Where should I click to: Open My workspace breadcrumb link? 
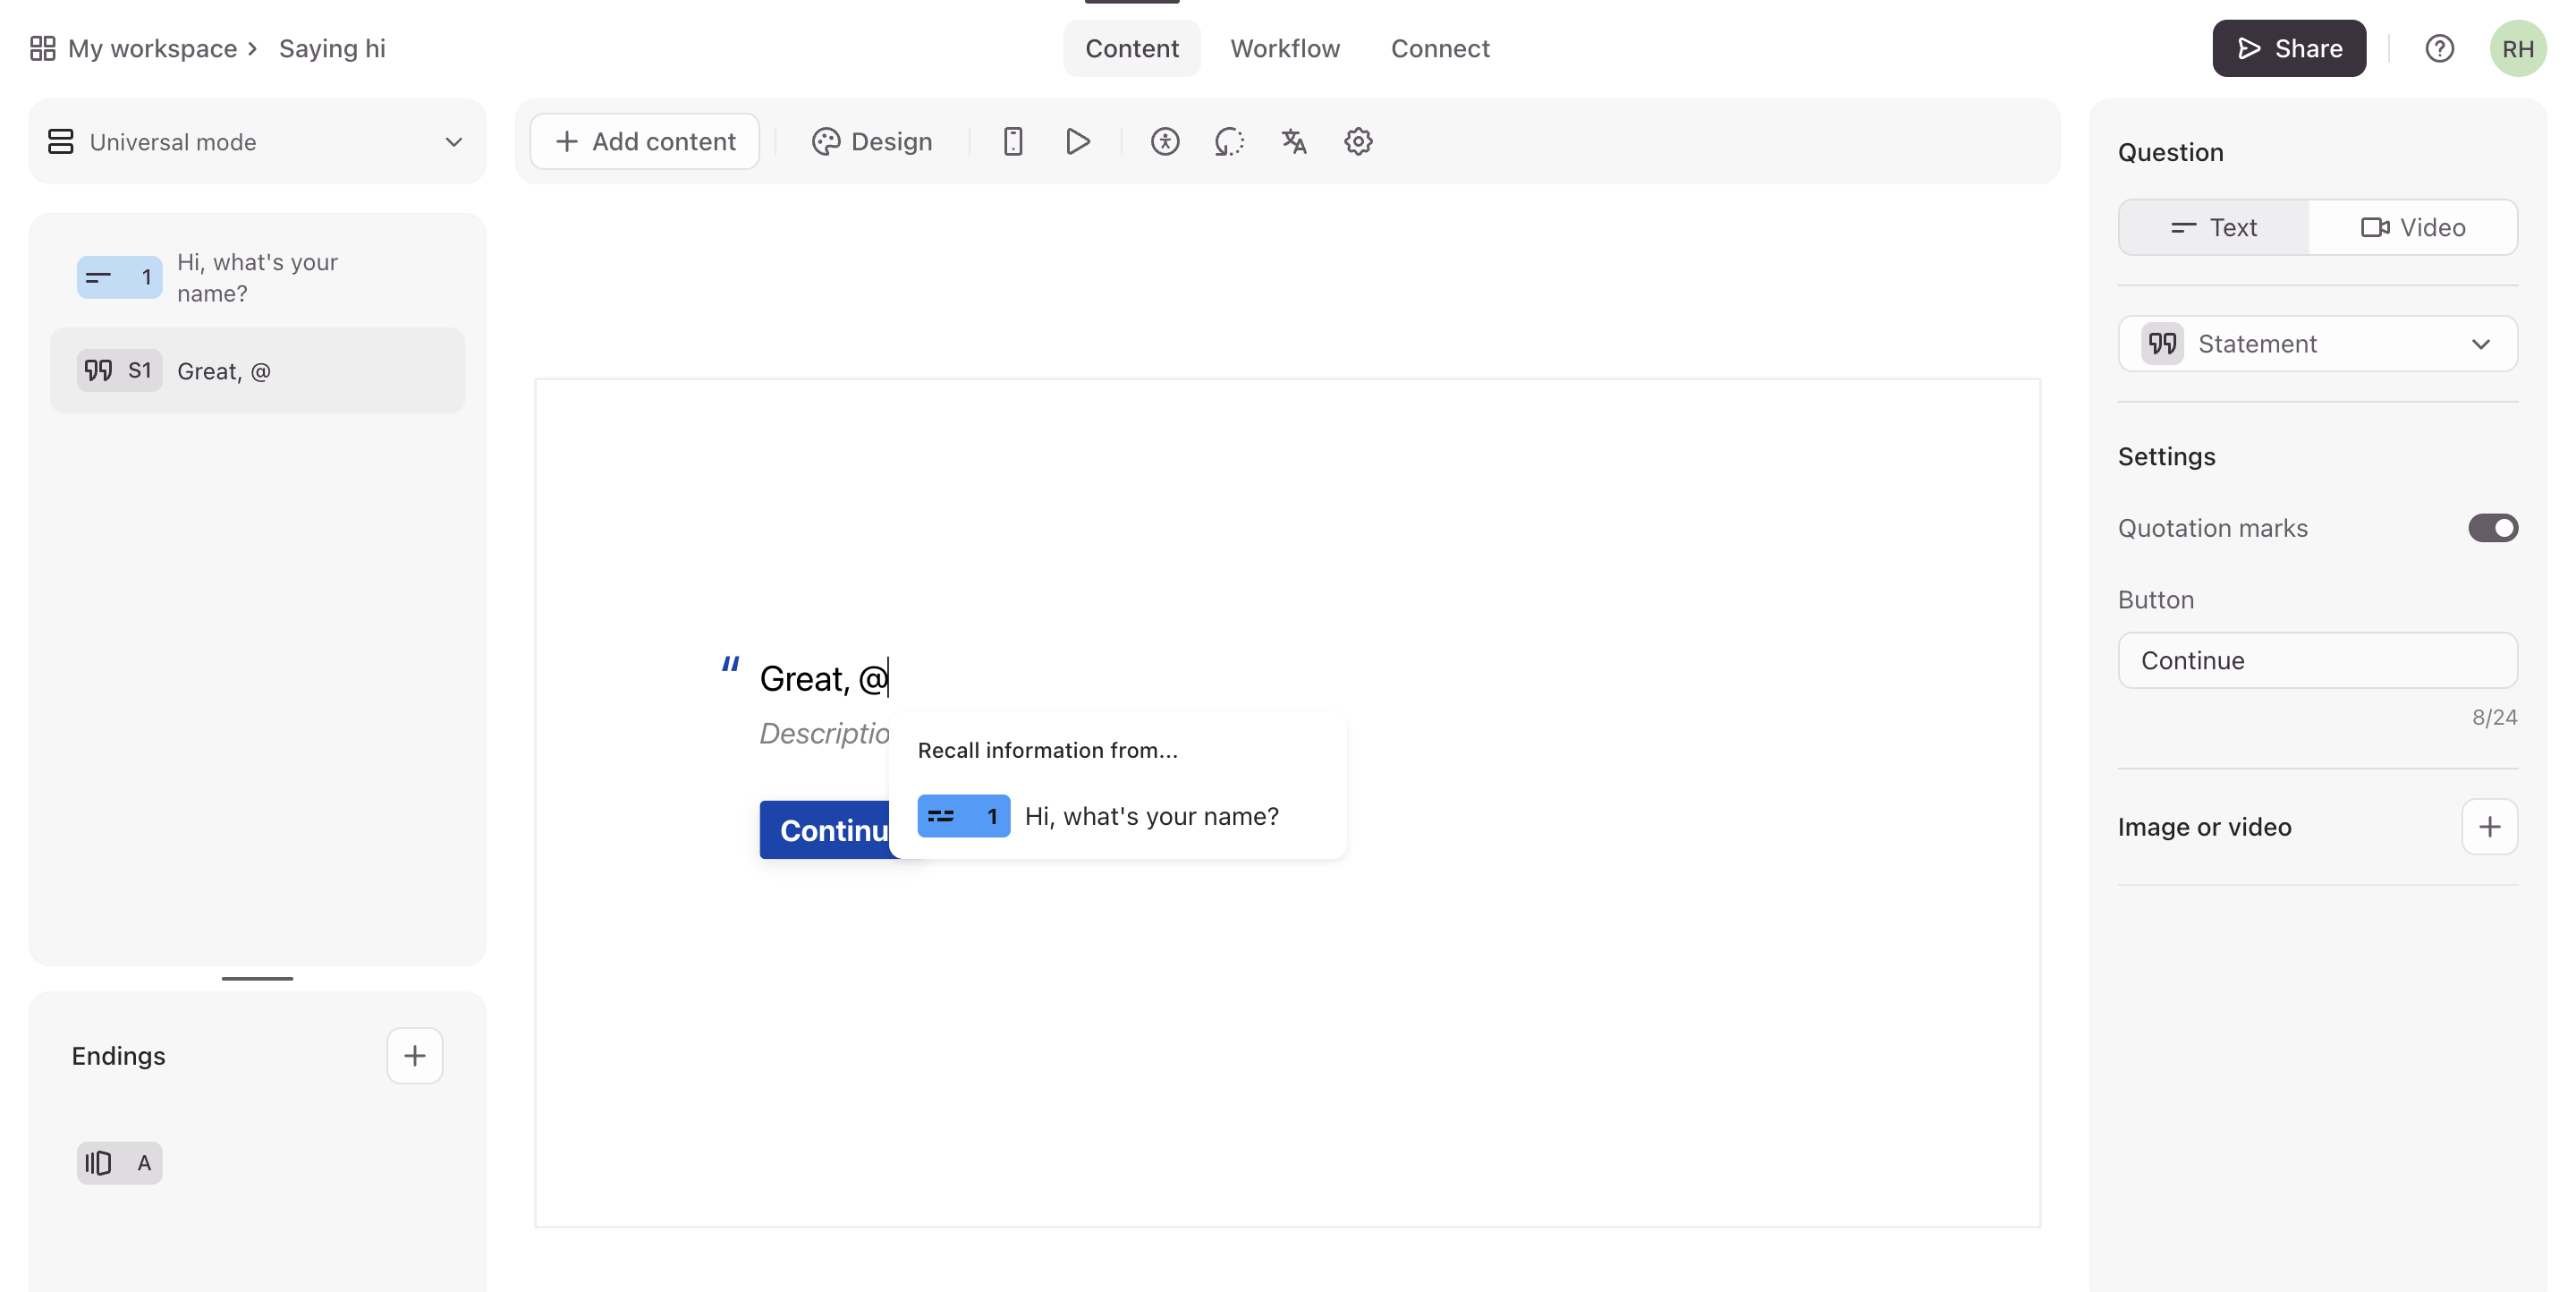pos(152,48)
